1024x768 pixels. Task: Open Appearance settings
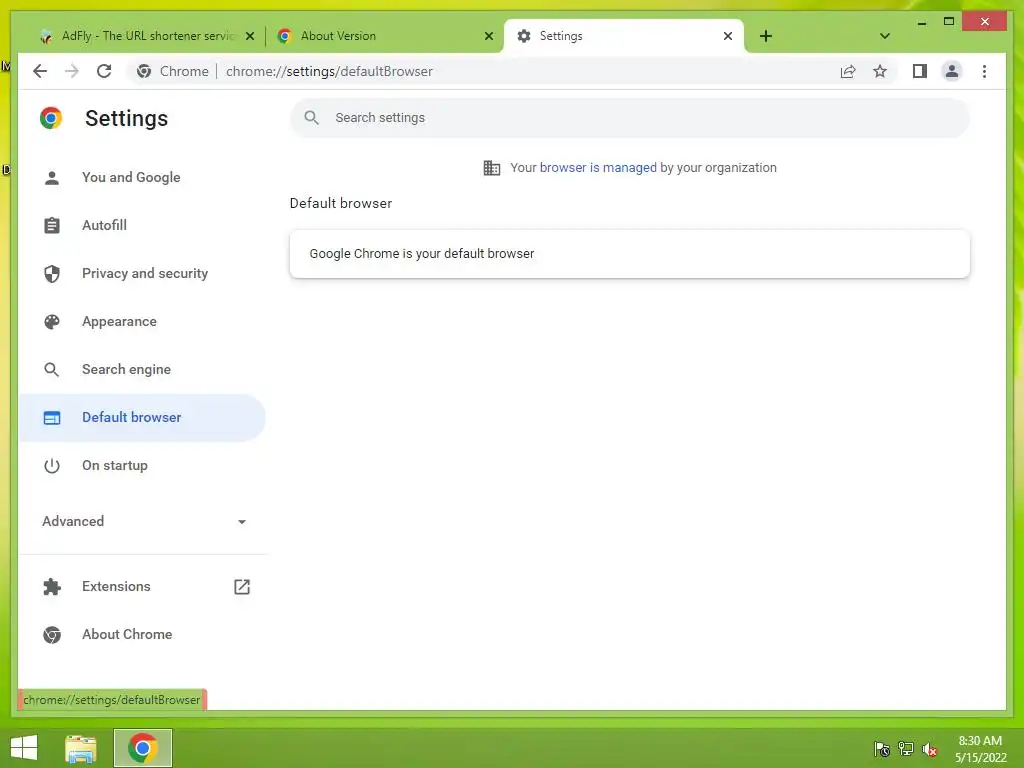coord(142,321)
